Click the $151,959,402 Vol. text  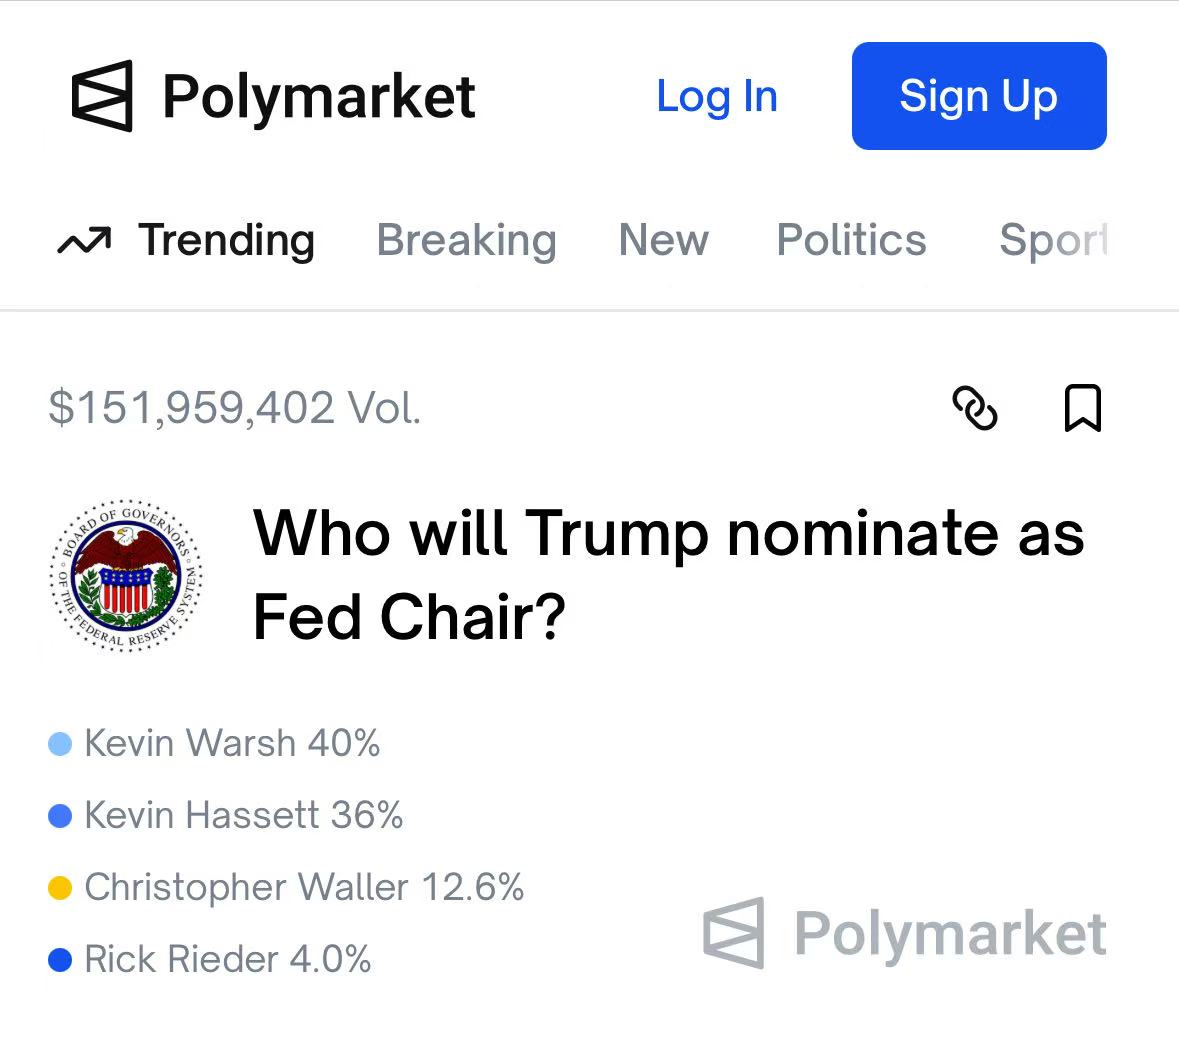point(235,408)
